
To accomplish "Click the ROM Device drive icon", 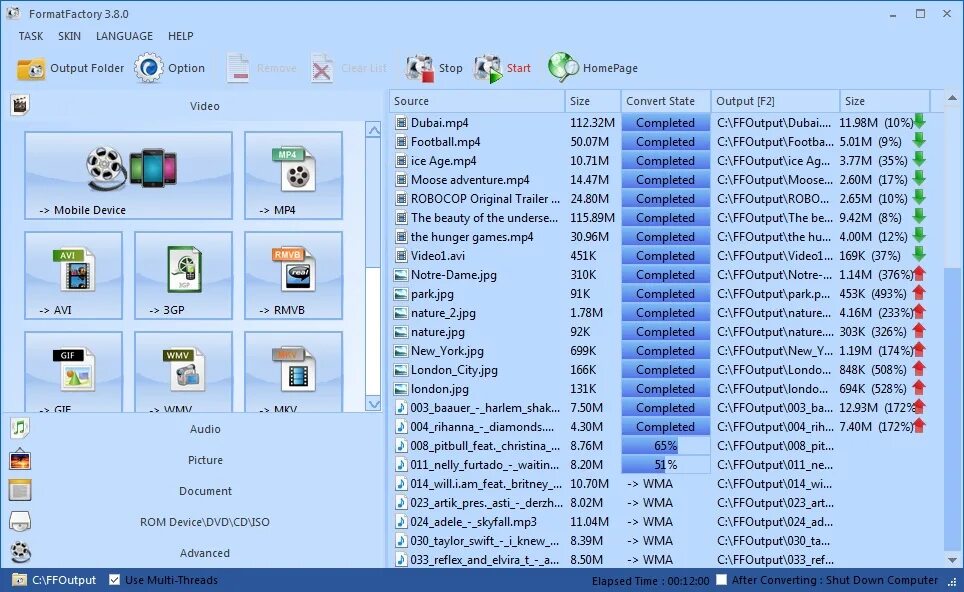I will [x=20, y=521].
